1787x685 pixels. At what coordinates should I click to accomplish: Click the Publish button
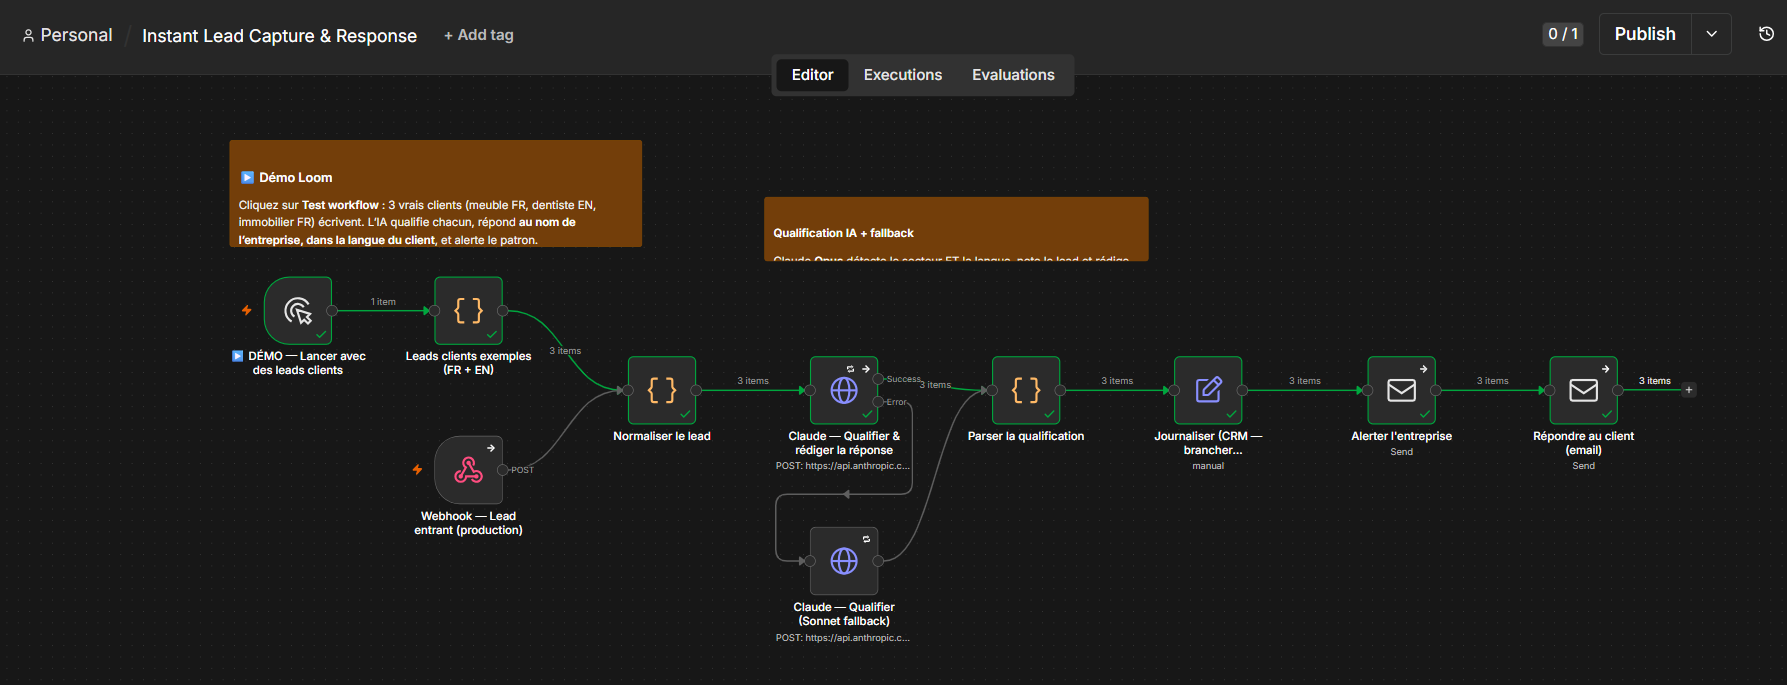tap(1645, 34)
